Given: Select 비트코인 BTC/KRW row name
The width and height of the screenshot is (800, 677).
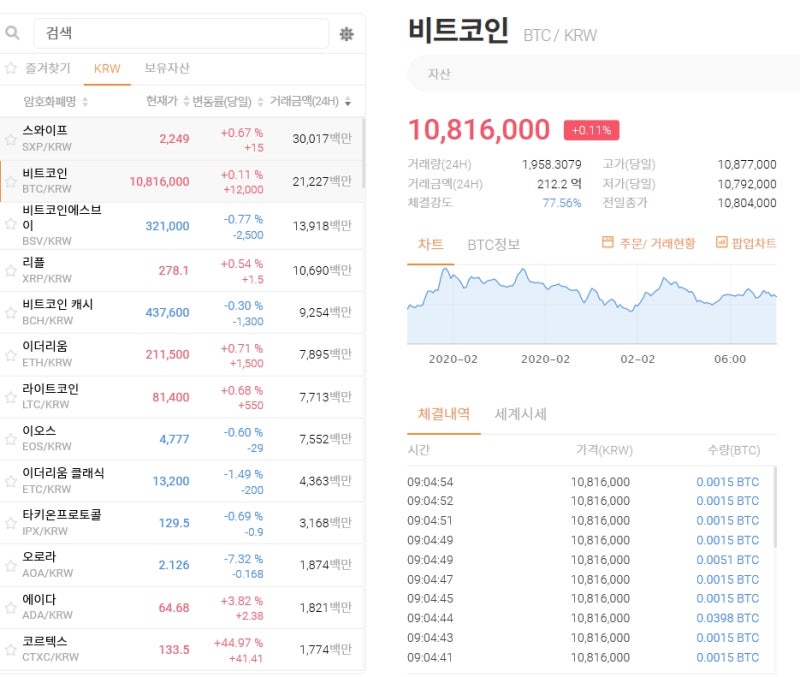Looking at the screenshot, I should (x=47, y=181).
